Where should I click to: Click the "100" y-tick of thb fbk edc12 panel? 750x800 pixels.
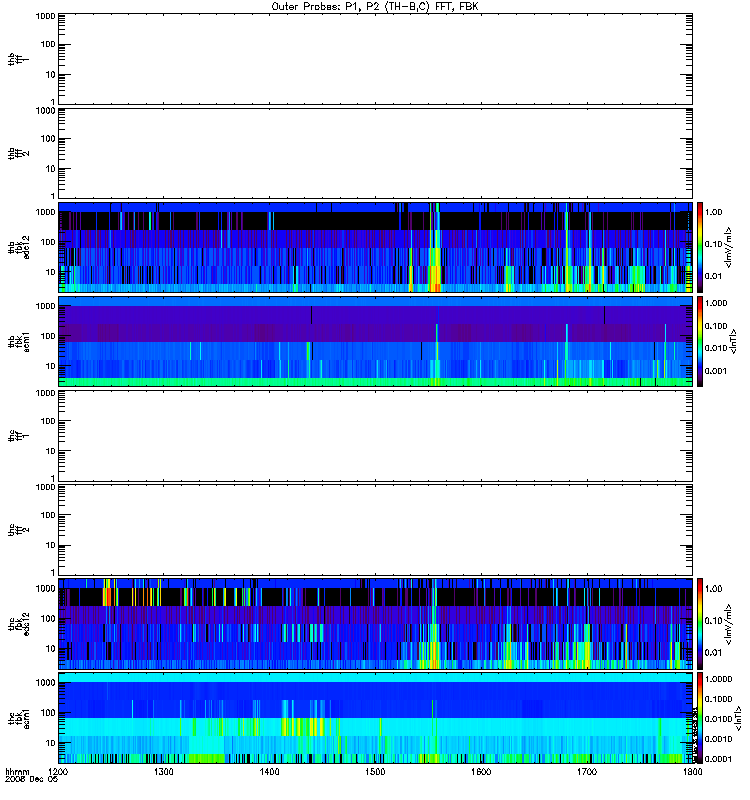tap(48, 242)
